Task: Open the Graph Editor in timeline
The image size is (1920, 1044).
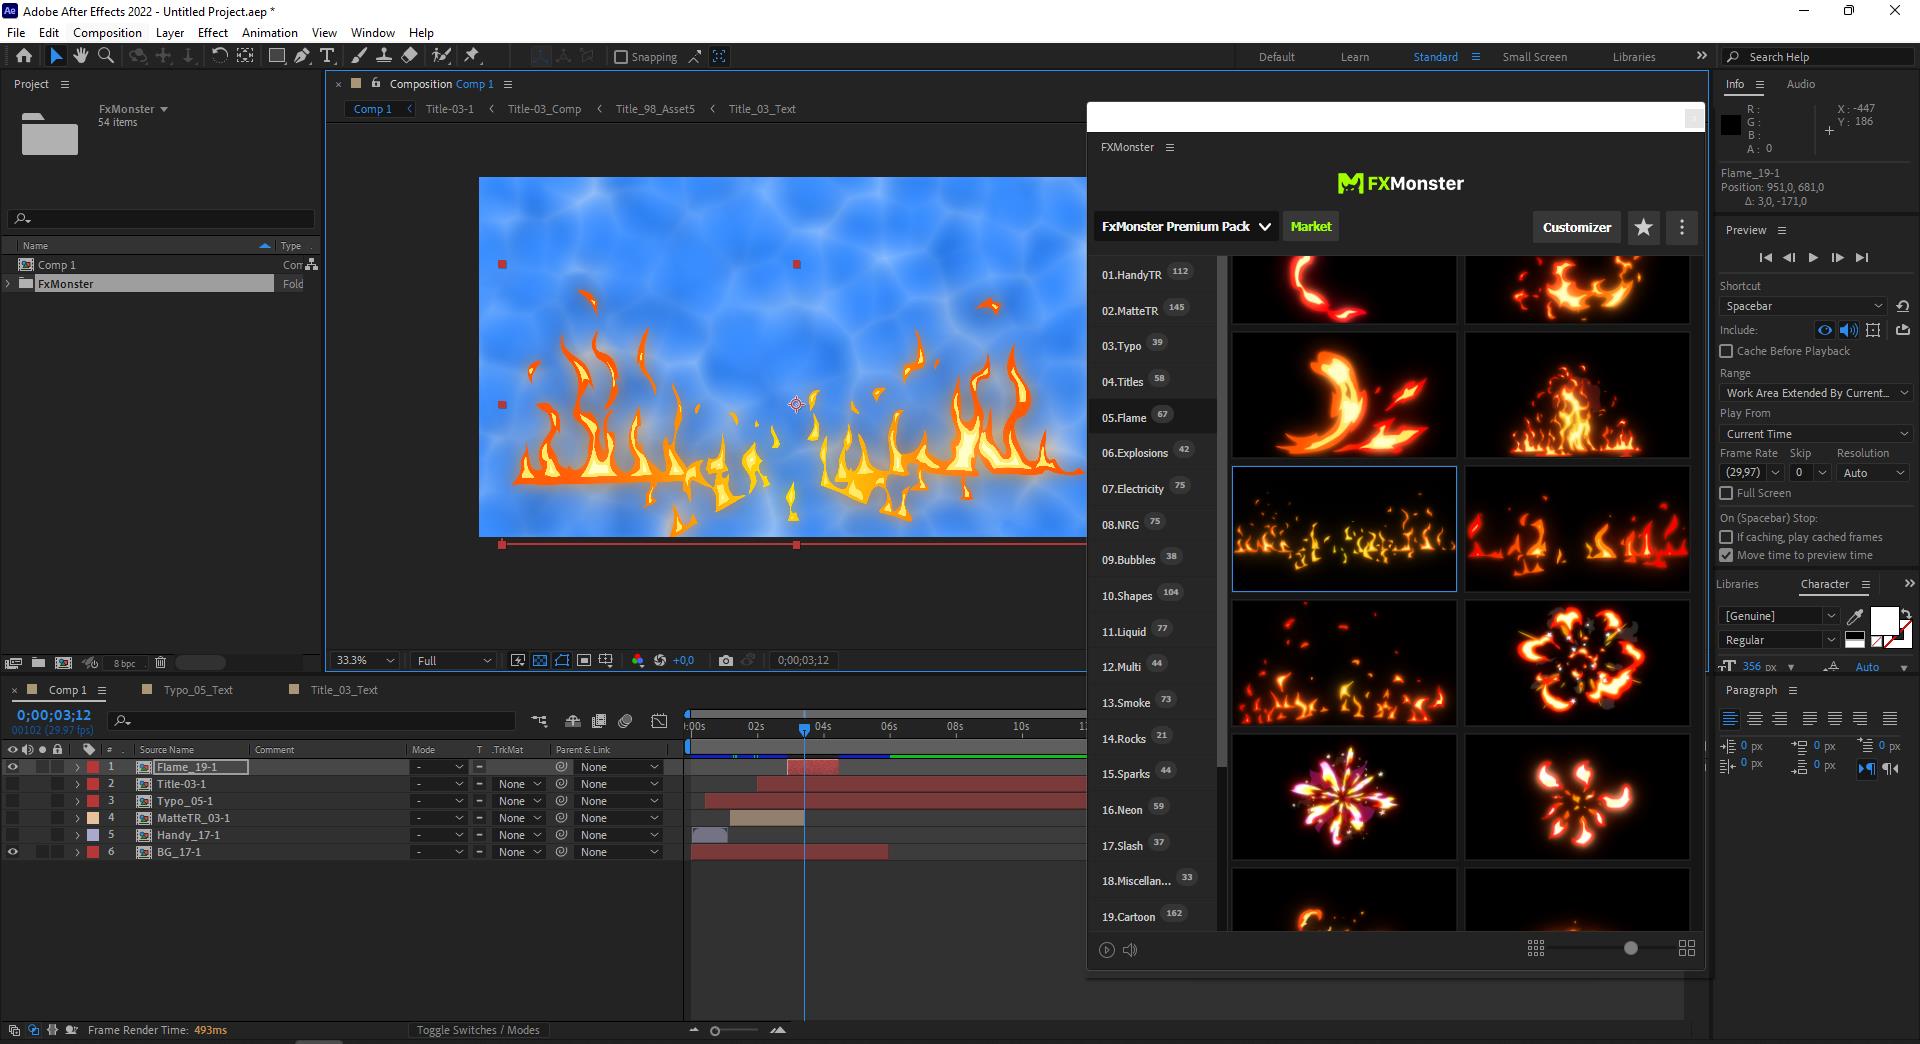Action: [x=659, y=721]
